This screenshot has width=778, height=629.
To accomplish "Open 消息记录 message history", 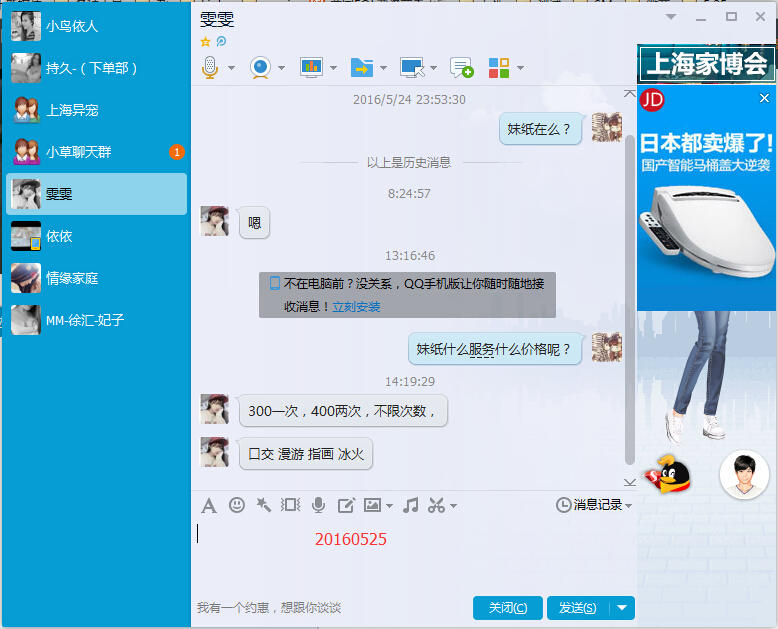I will tap(589, 505).
